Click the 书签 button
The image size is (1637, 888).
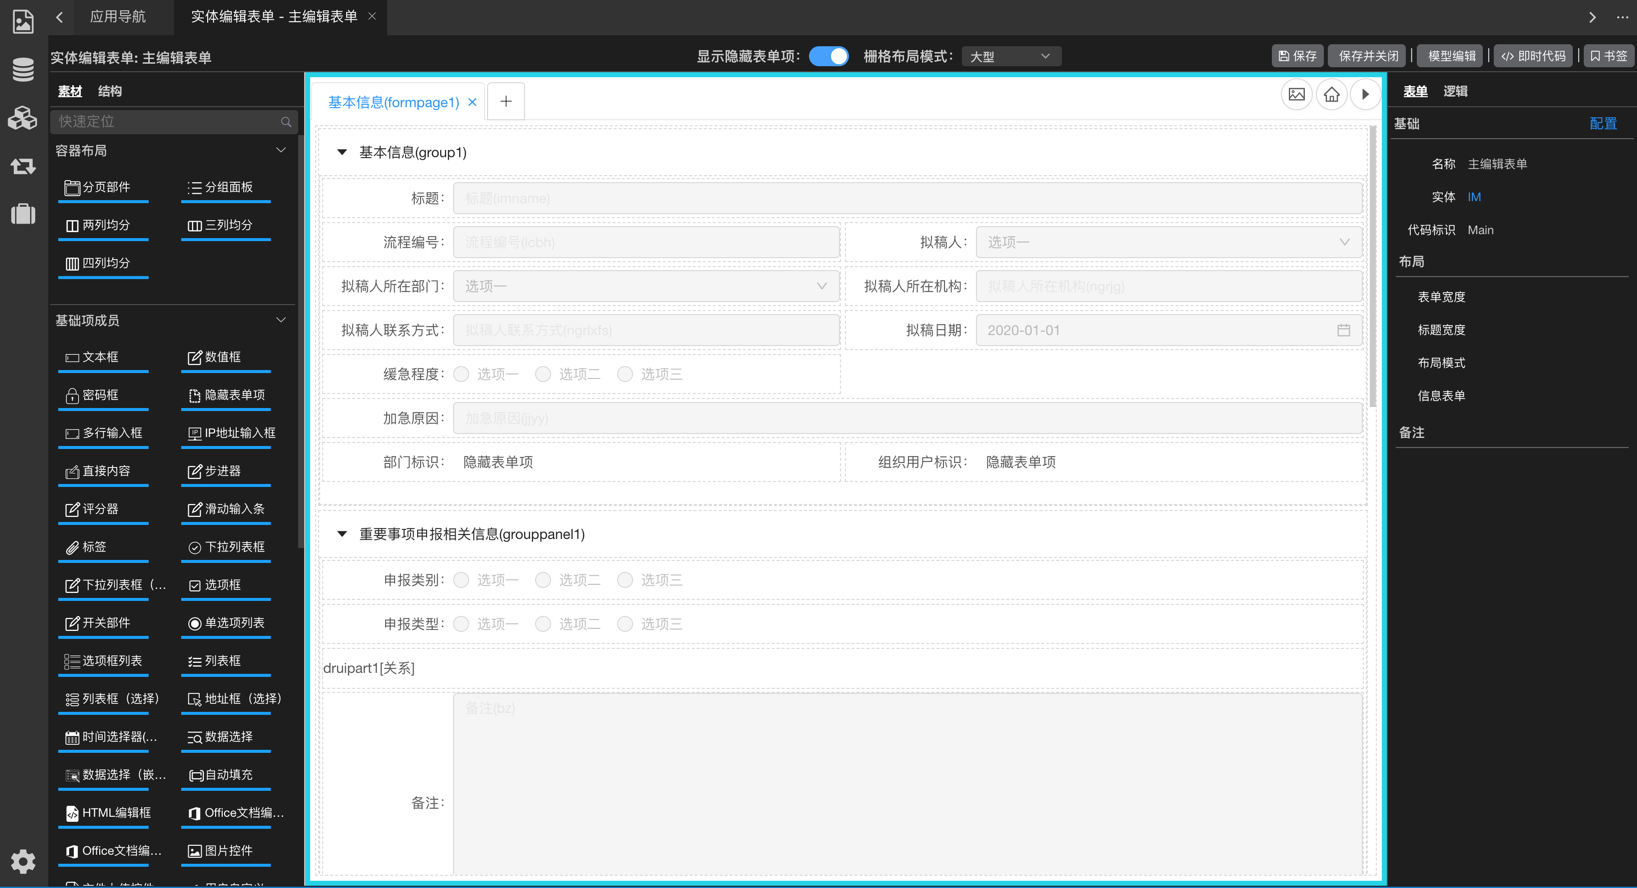coord(1608,56)
